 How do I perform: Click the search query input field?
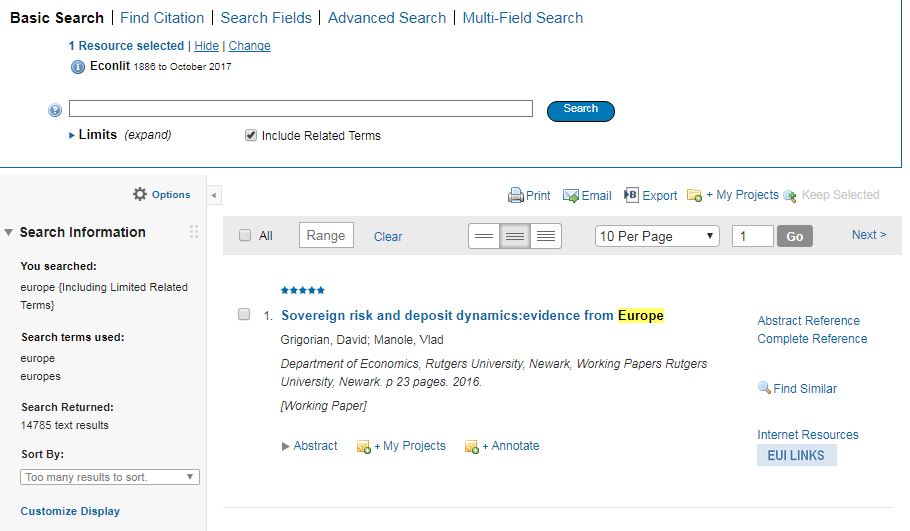click(300, 109)
